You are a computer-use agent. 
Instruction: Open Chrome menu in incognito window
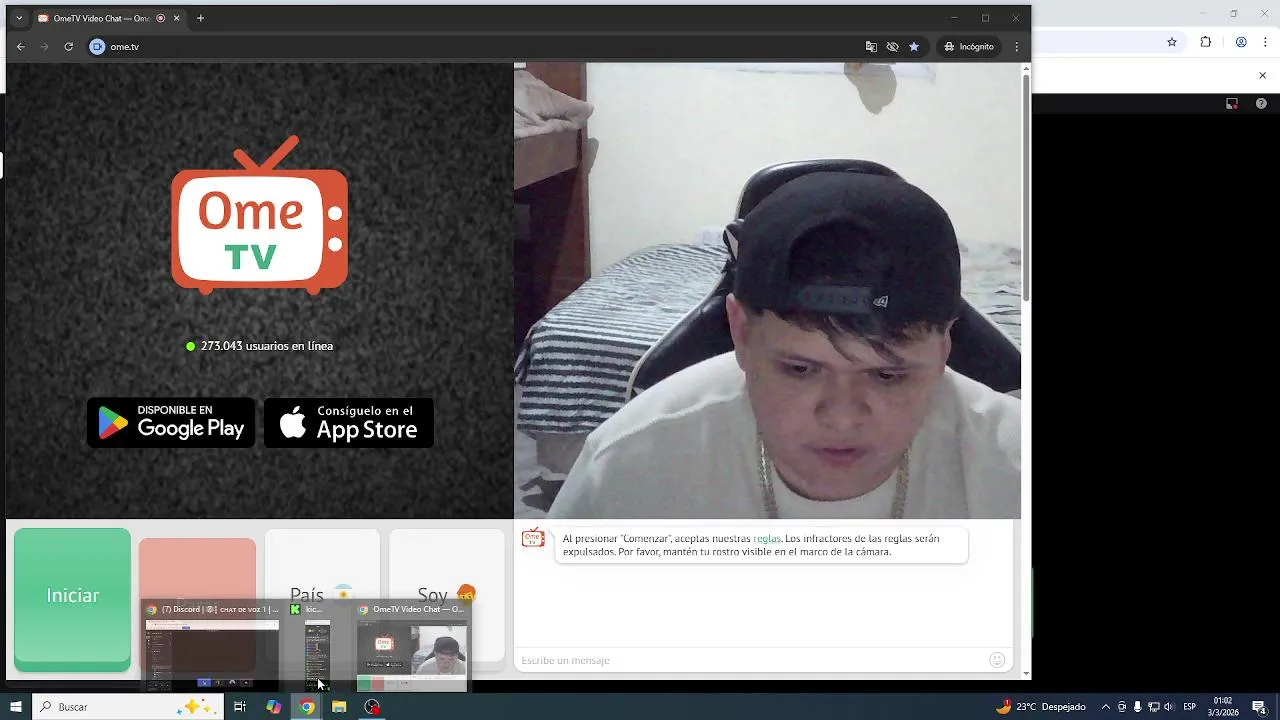(1017, 46)
